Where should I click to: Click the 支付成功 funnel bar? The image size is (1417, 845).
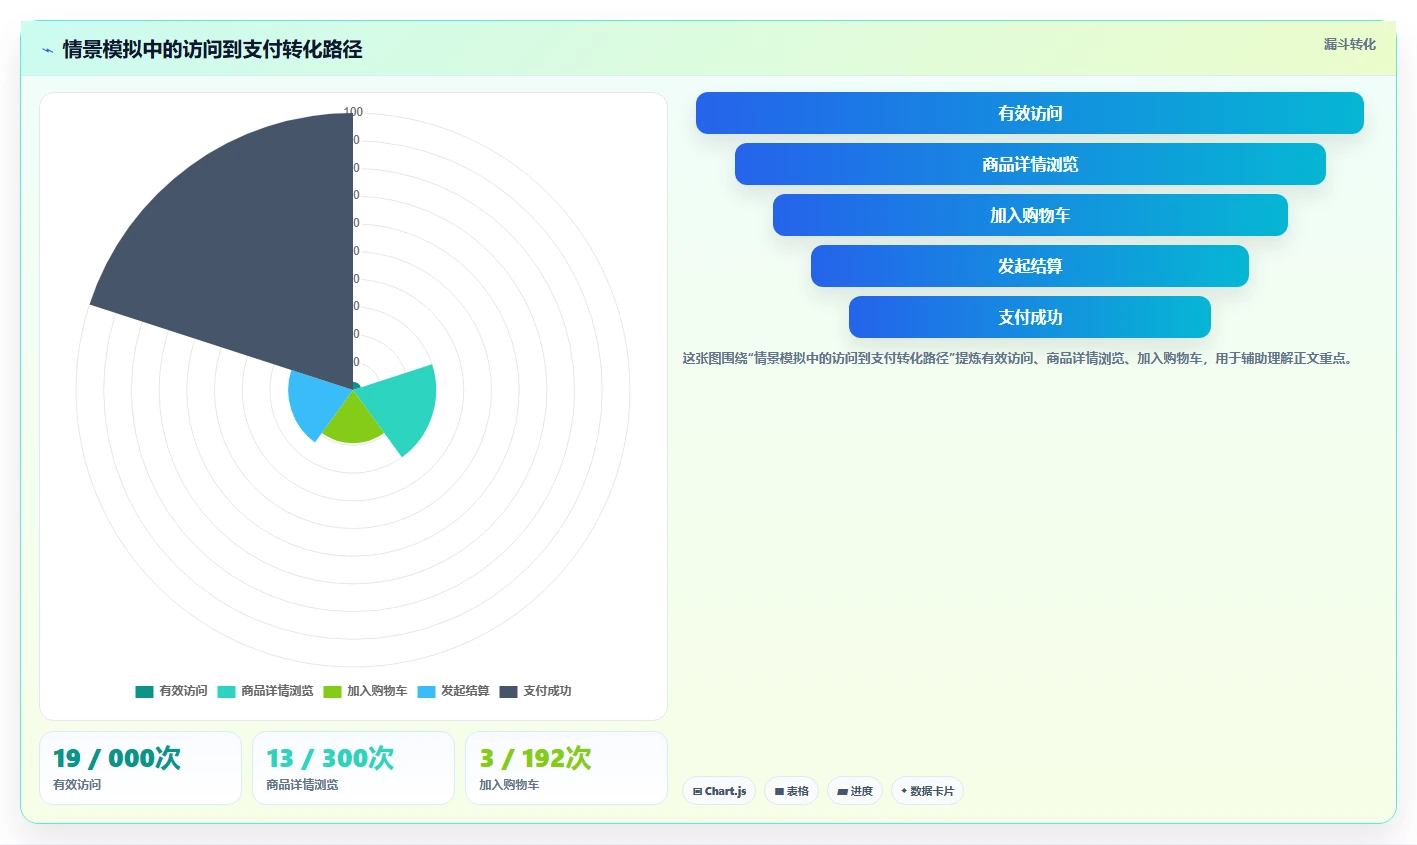pyautogui.click(x=1030, y=317)
